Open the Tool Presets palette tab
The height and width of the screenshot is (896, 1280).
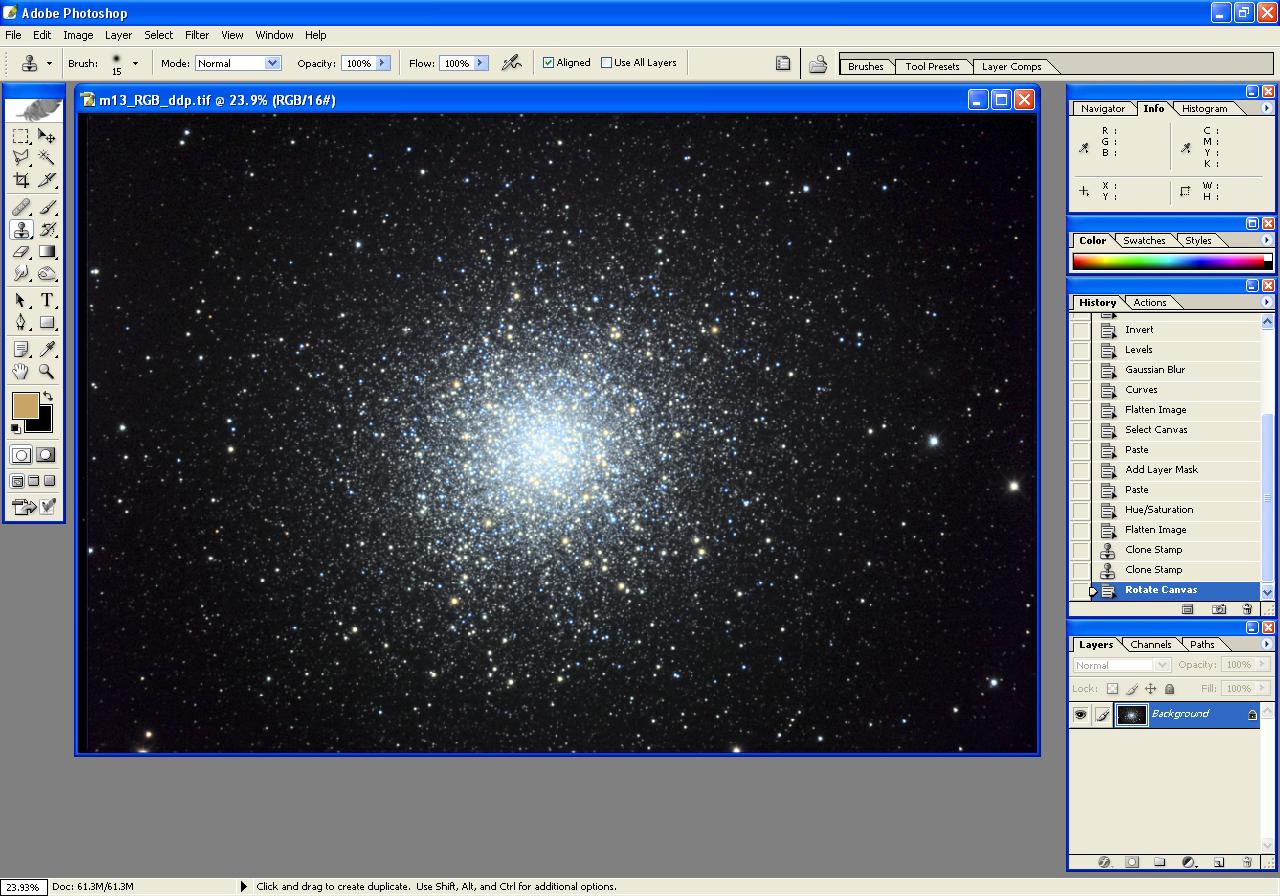pos(932,67)
